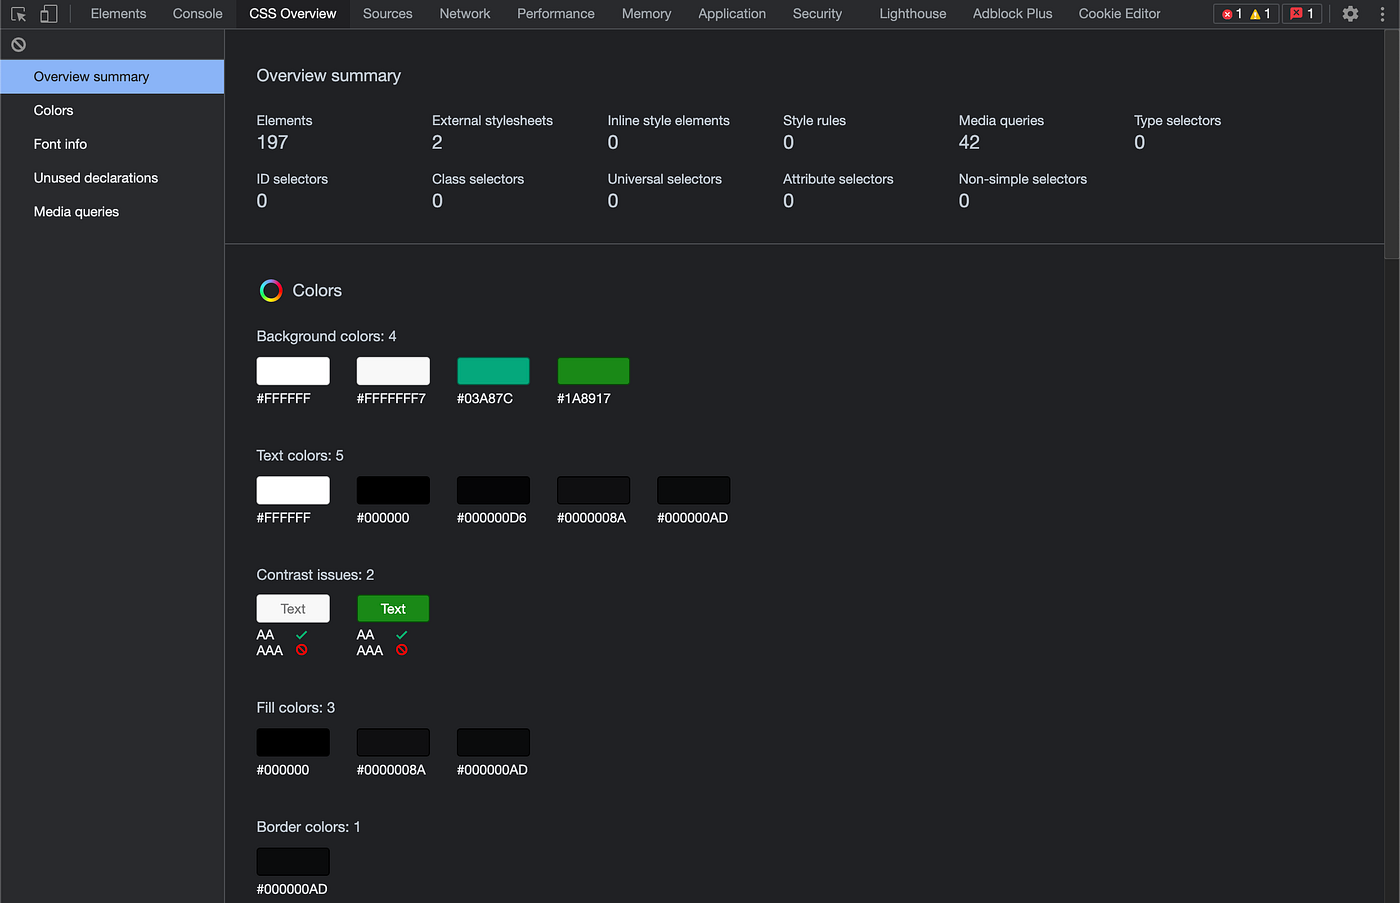Click the Border colors: 1 label

(x=308, y=827)
